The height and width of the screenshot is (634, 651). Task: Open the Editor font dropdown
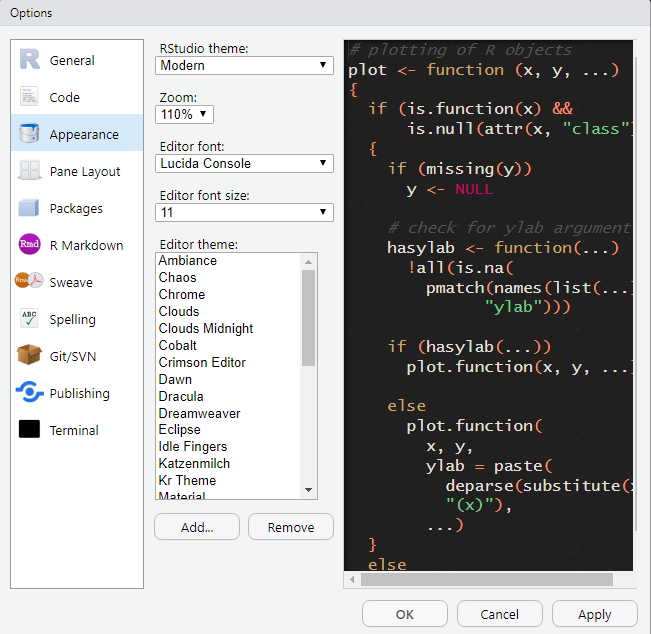tap(244, 163)
